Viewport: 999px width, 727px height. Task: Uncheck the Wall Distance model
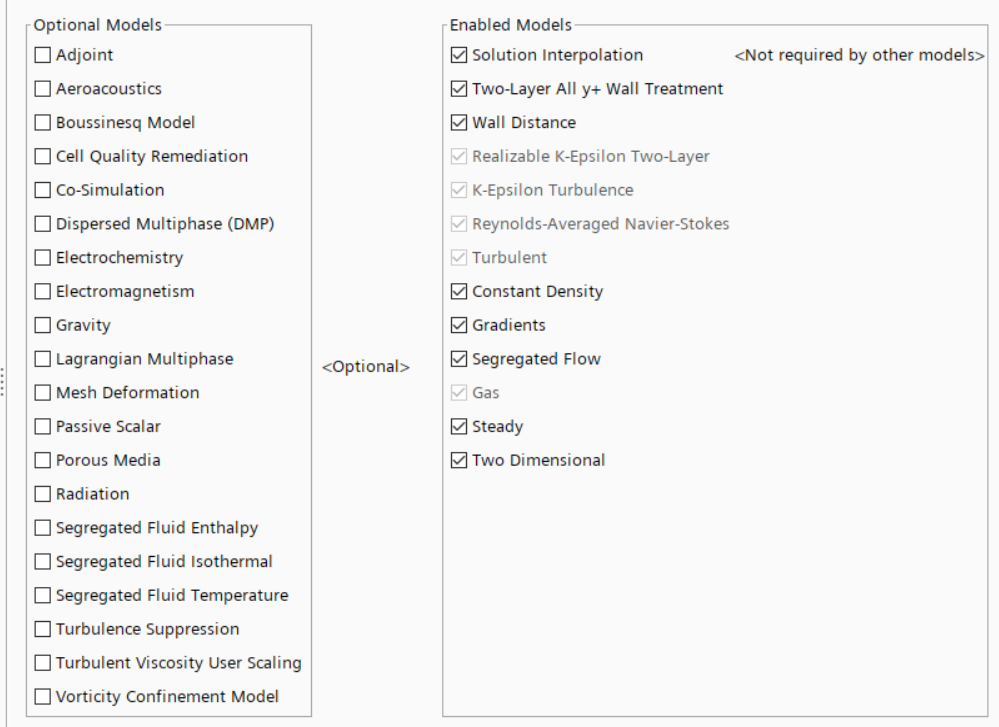(459, 123)
